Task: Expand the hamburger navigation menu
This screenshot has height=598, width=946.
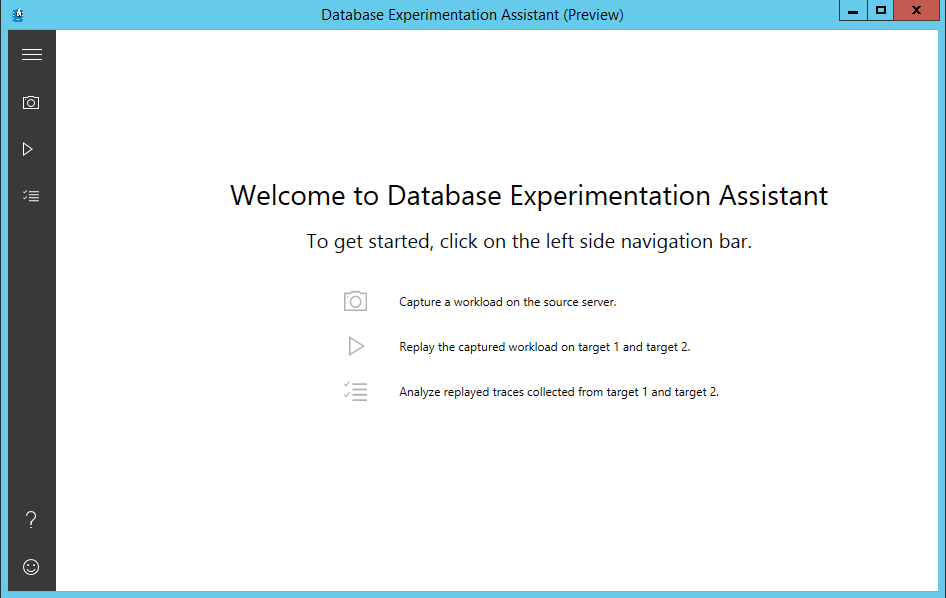Action: (x=32, y=55)
